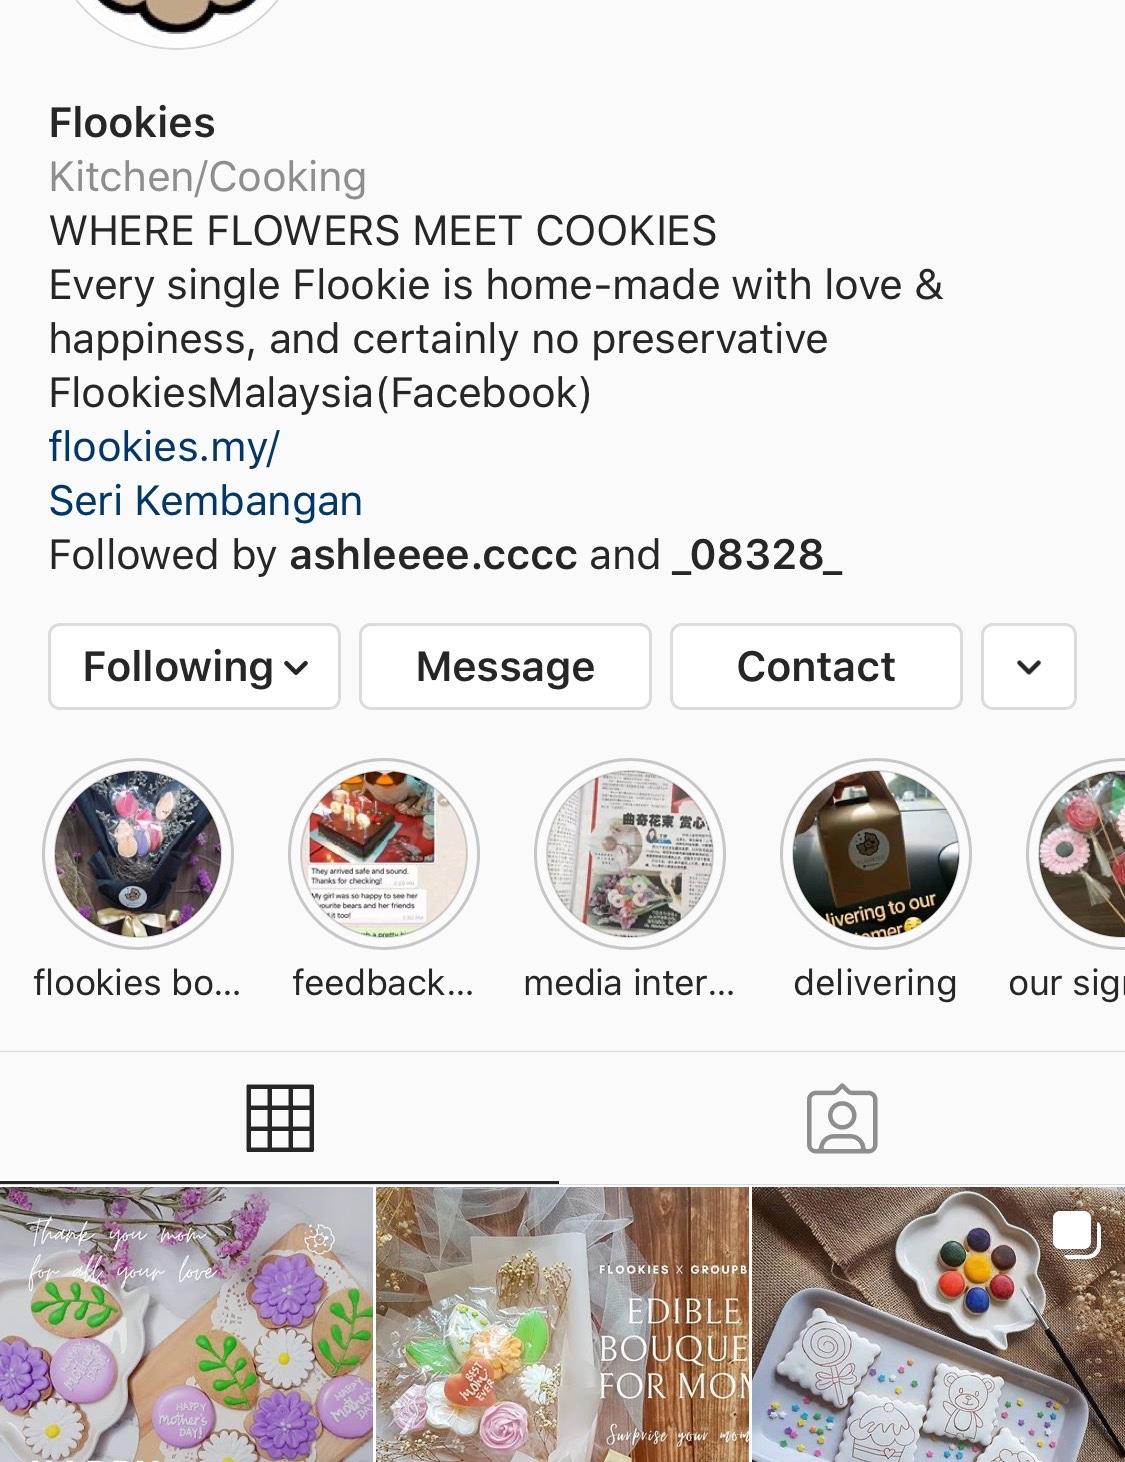Image resolution: width=1125 pixels, height=1462 pixels.
Task: Open the delivering story highlight
Action: click(x=876, y=854)
